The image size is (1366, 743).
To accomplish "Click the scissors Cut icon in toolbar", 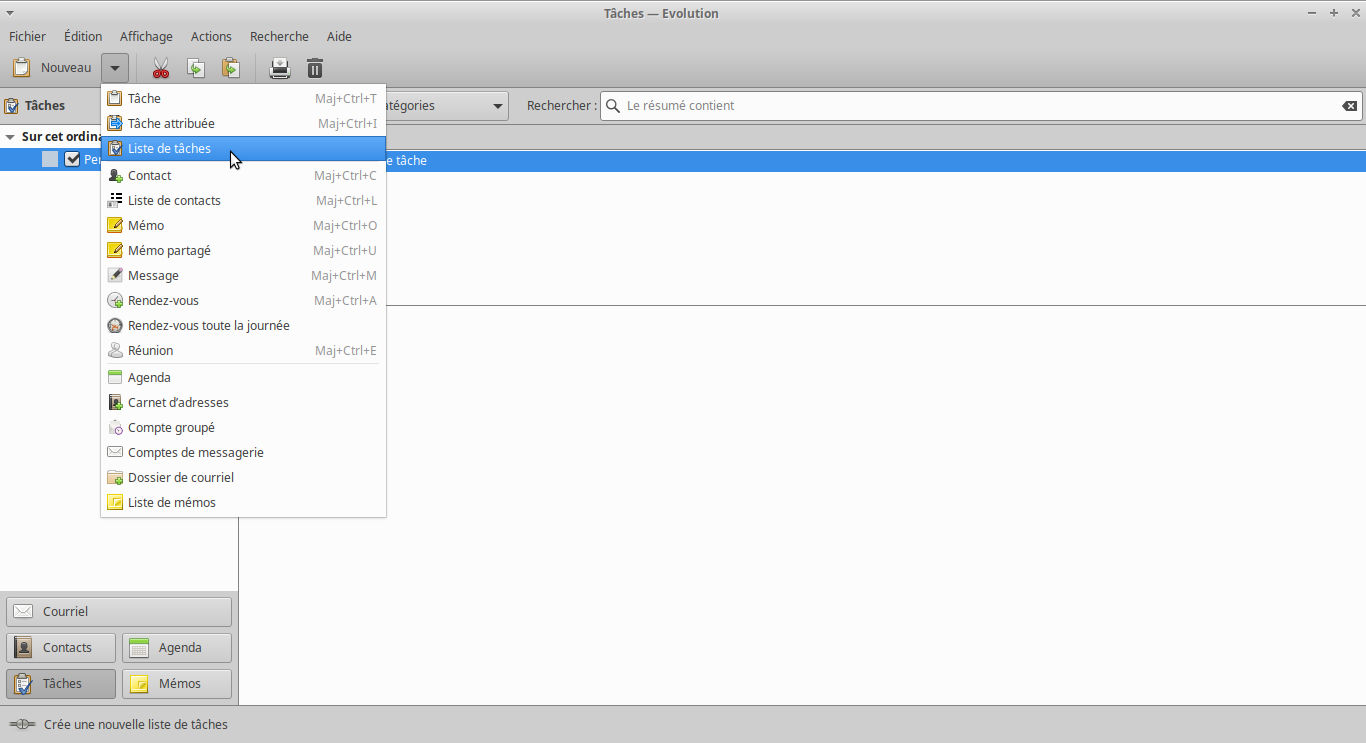I will pyautogui.click(x=160, y=68).
